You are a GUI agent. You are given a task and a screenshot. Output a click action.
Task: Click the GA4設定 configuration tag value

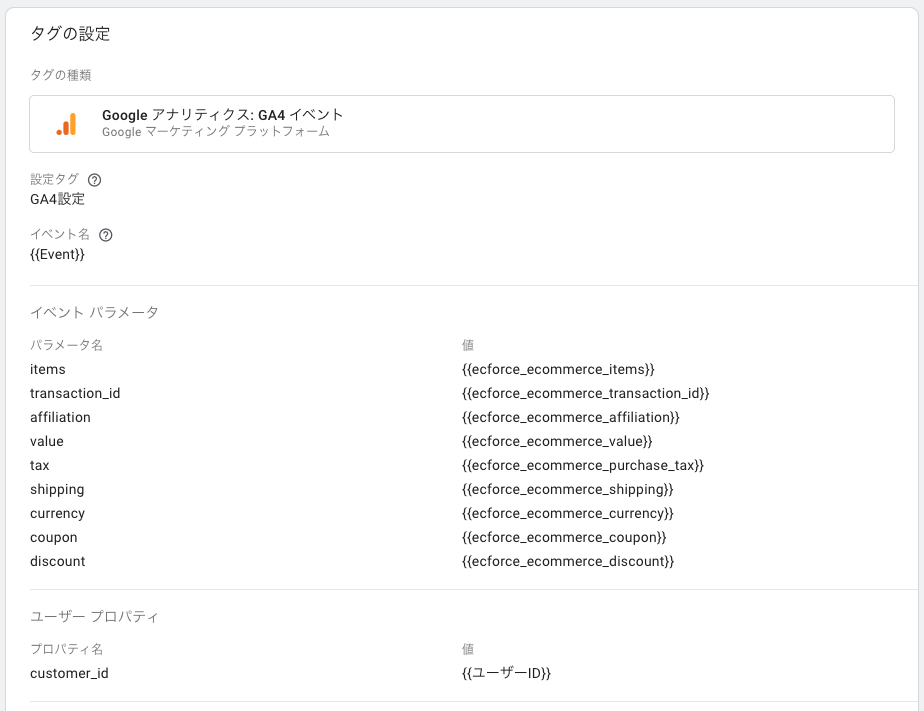[x=57, y=199]
